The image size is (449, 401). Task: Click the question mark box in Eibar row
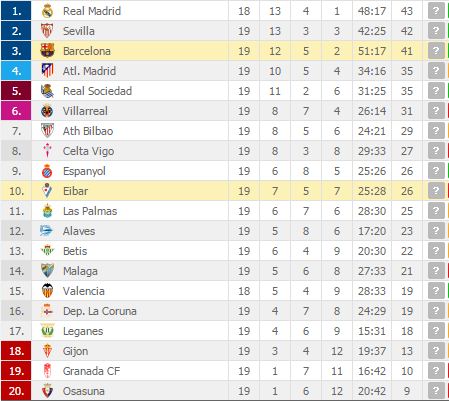coord(436,191)
